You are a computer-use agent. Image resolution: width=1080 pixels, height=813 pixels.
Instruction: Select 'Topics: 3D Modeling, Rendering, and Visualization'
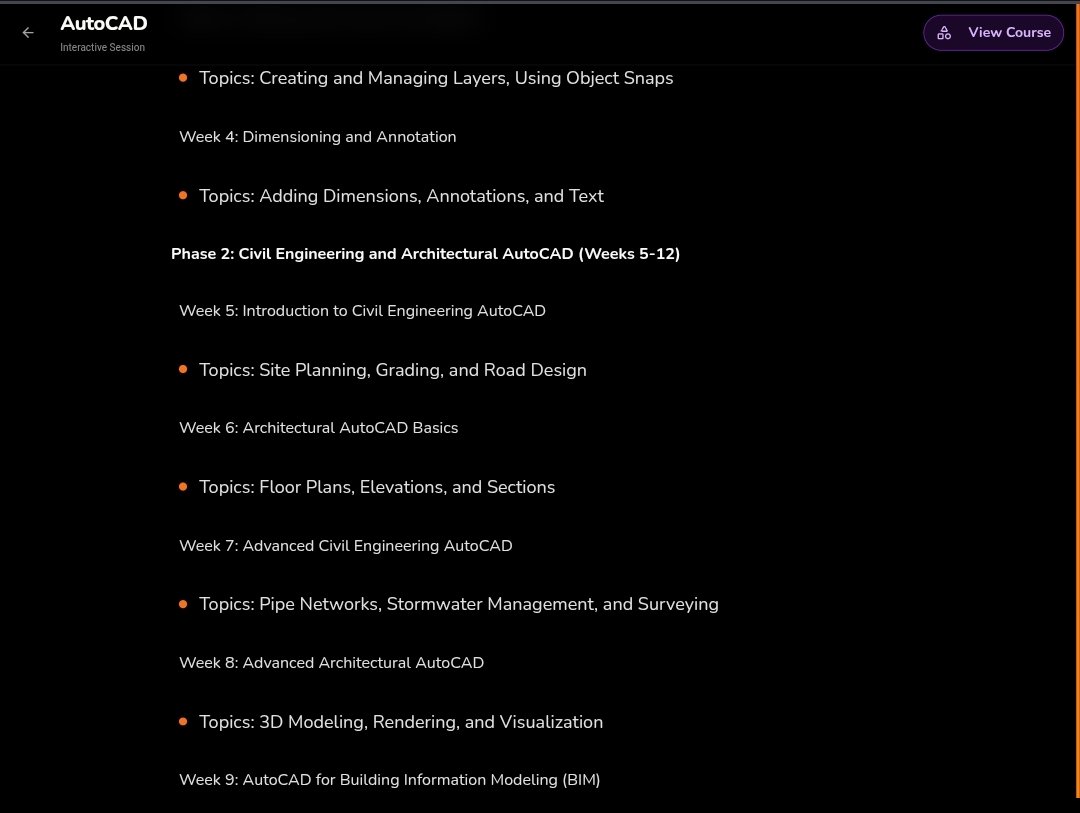(401, 722)
